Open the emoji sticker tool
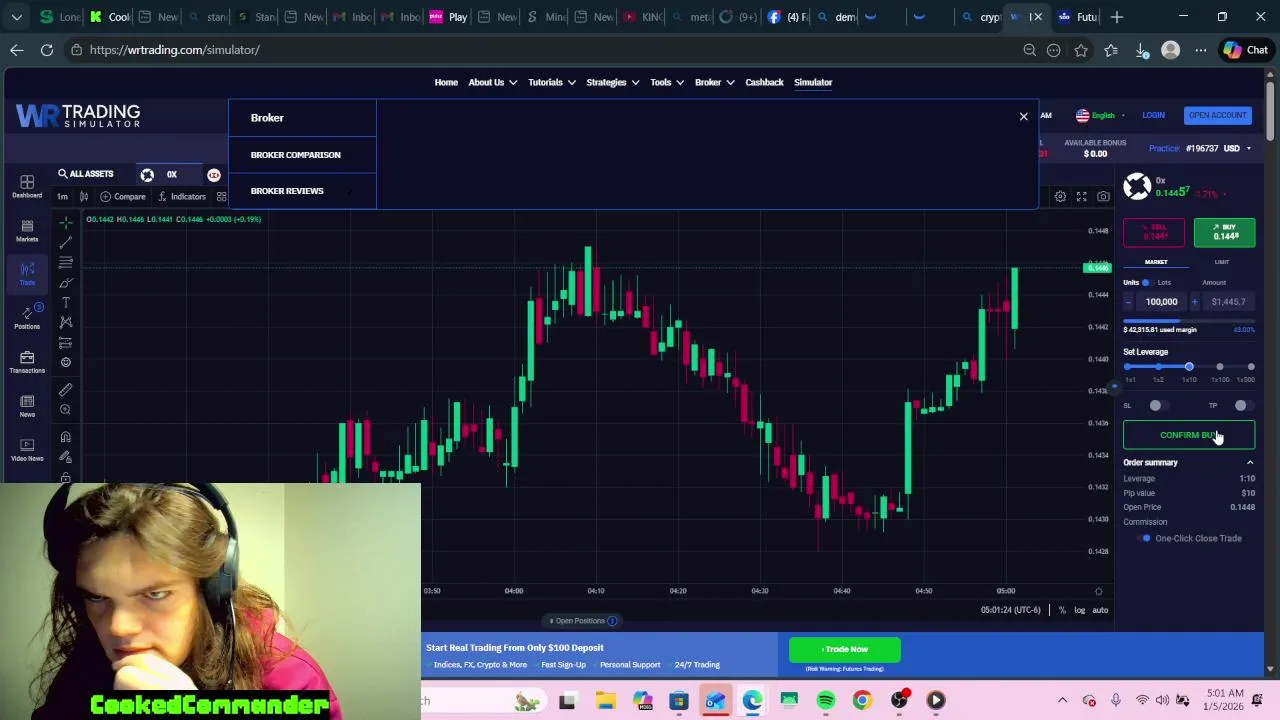This screenshot has height=720, width=1280. click(65, 362)
